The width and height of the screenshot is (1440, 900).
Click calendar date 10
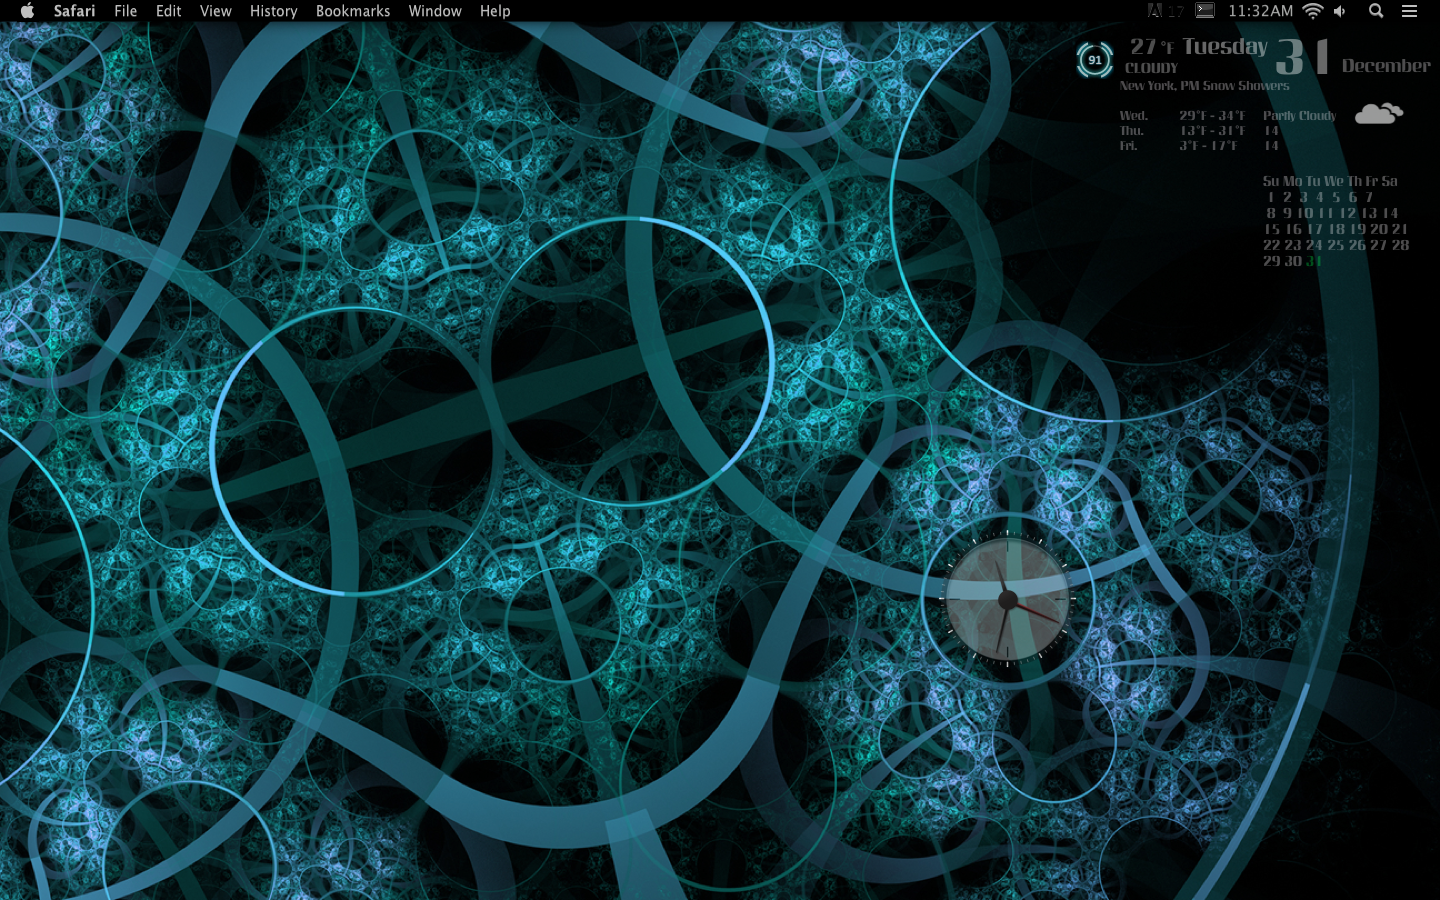[x=1305, y=213]
